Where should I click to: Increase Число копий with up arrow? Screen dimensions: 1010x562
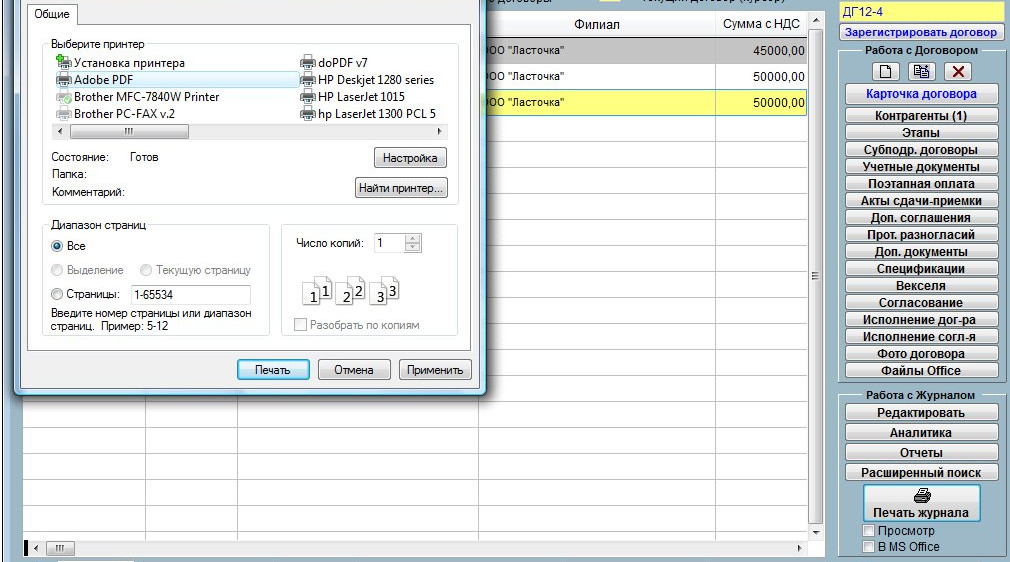[x=413, y=238]
